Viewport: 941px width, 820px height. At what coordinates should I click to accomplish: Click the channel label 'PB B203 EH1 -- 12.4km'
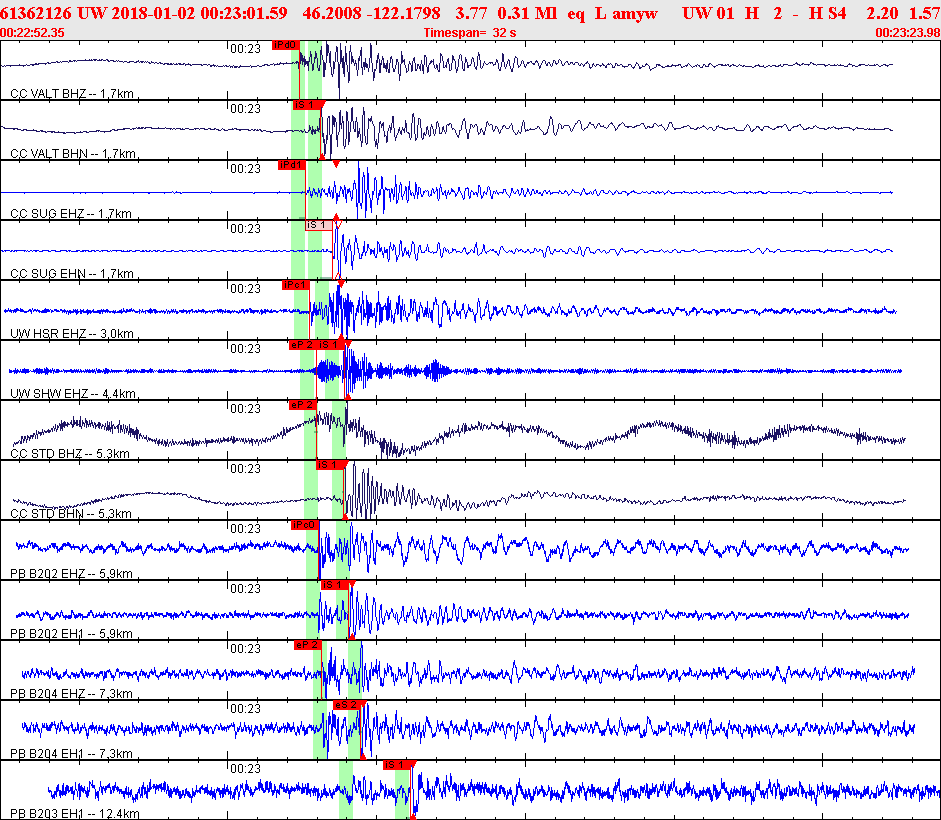pos(75,814)
